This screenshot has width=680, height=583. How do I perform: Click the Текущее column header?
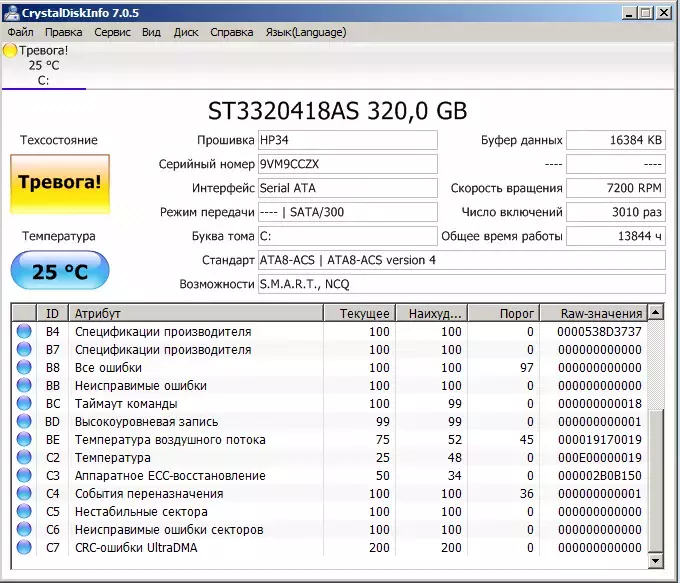(359, 313)
